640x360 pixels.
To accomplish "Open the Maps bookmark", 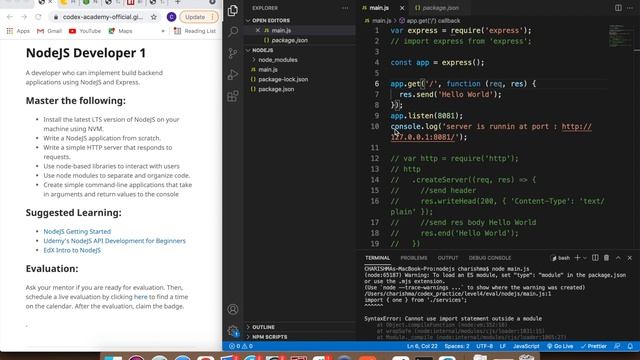I will (120, 31).
